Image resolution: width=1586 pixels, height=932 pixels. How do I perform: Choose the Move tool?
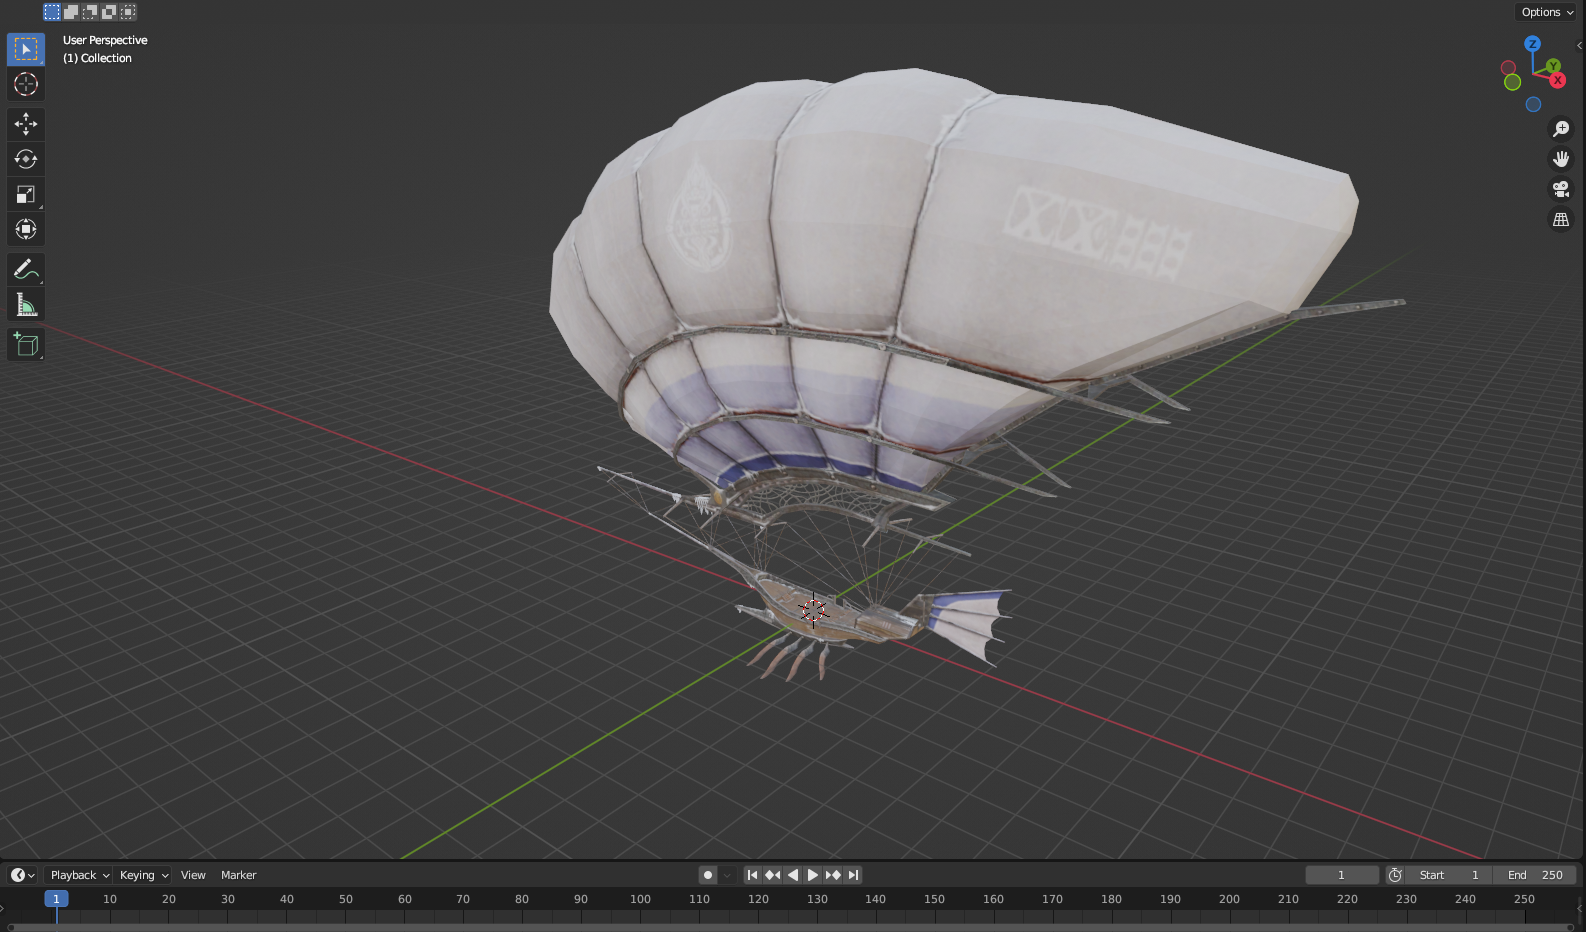point(26,124)
